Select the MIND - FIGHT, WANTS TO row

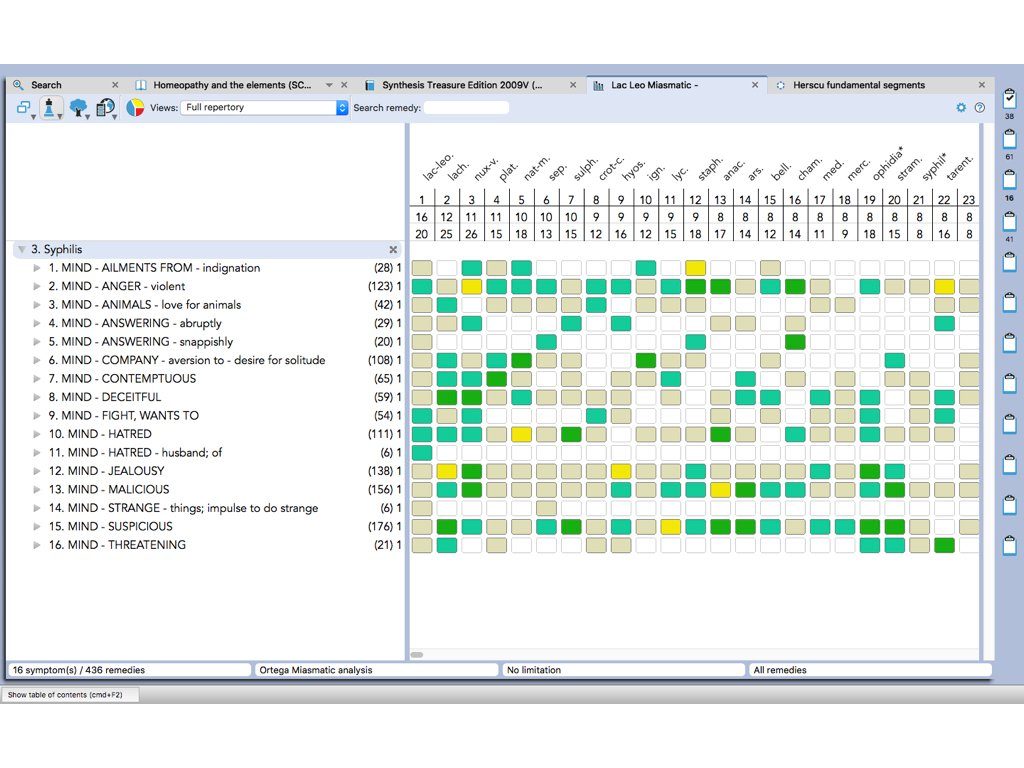coord(207,415)
